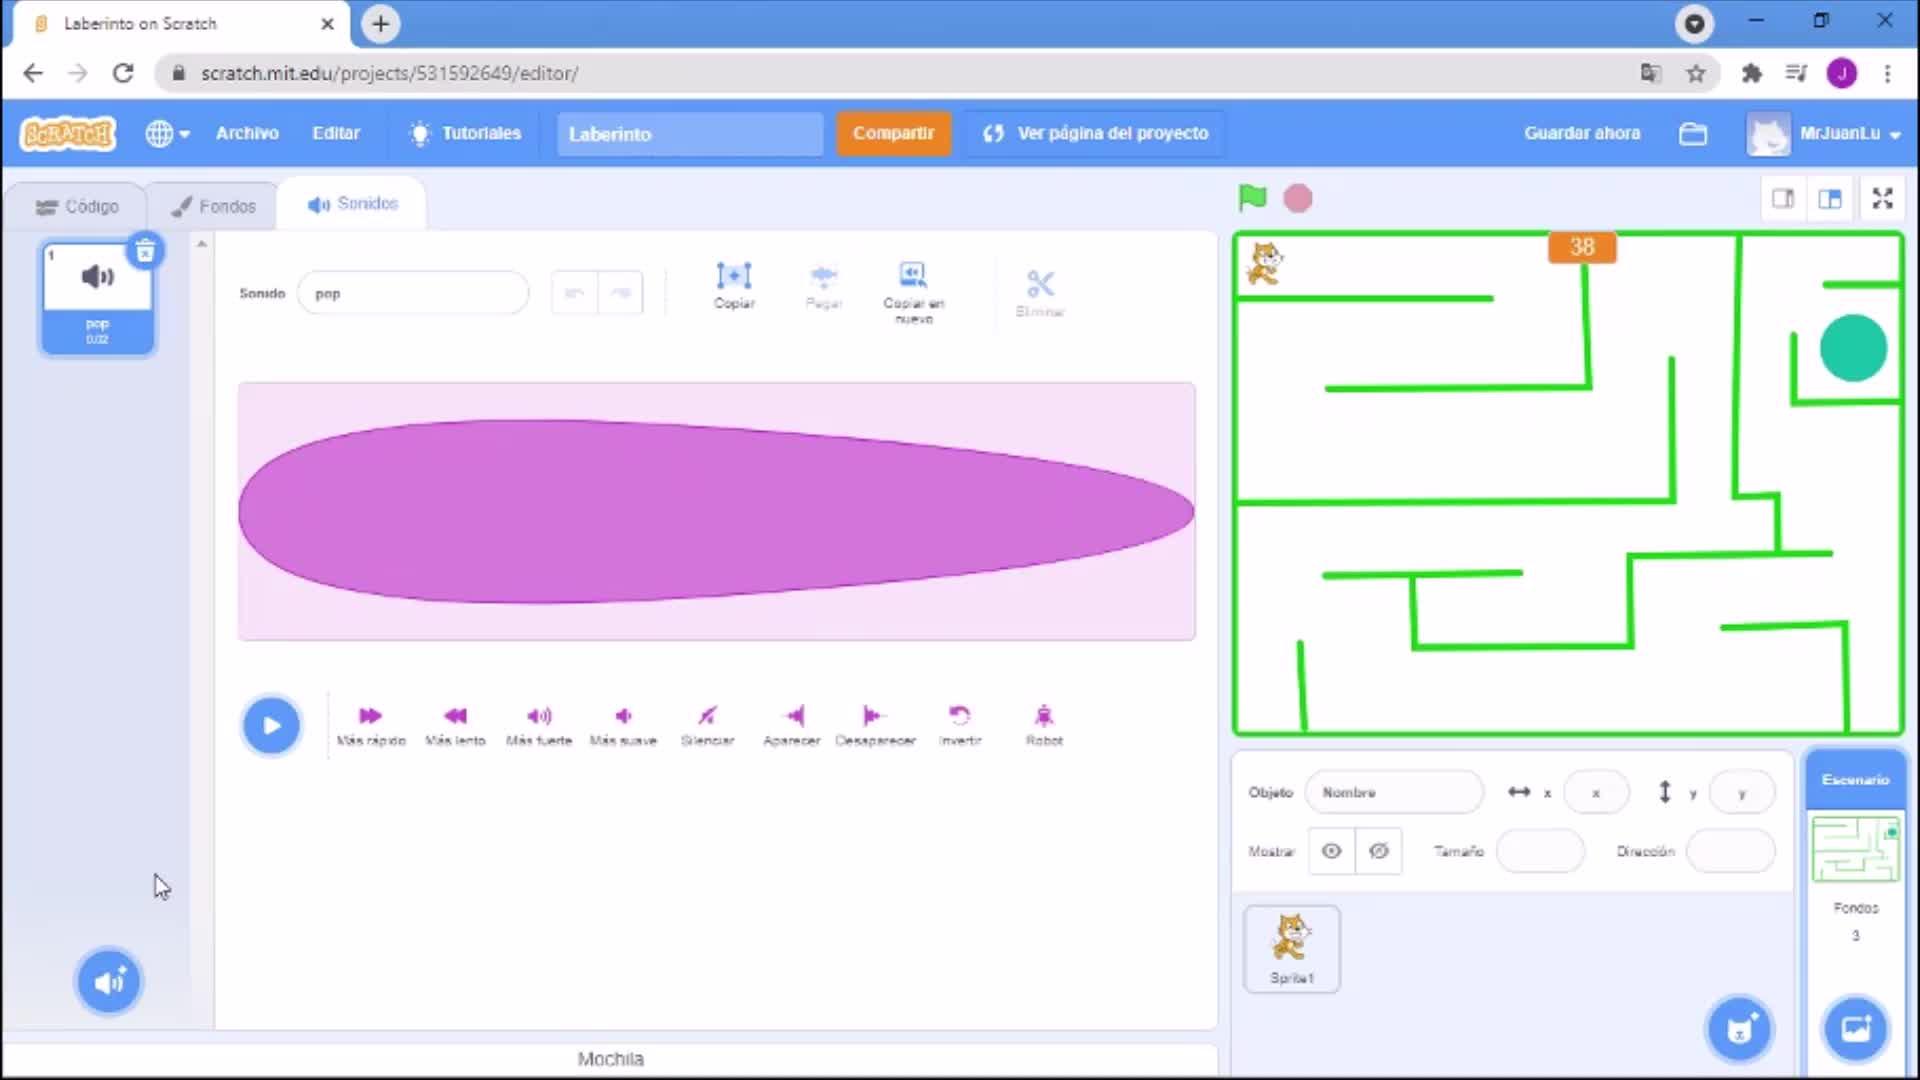Play the pop sound

(x=270, y=725)
